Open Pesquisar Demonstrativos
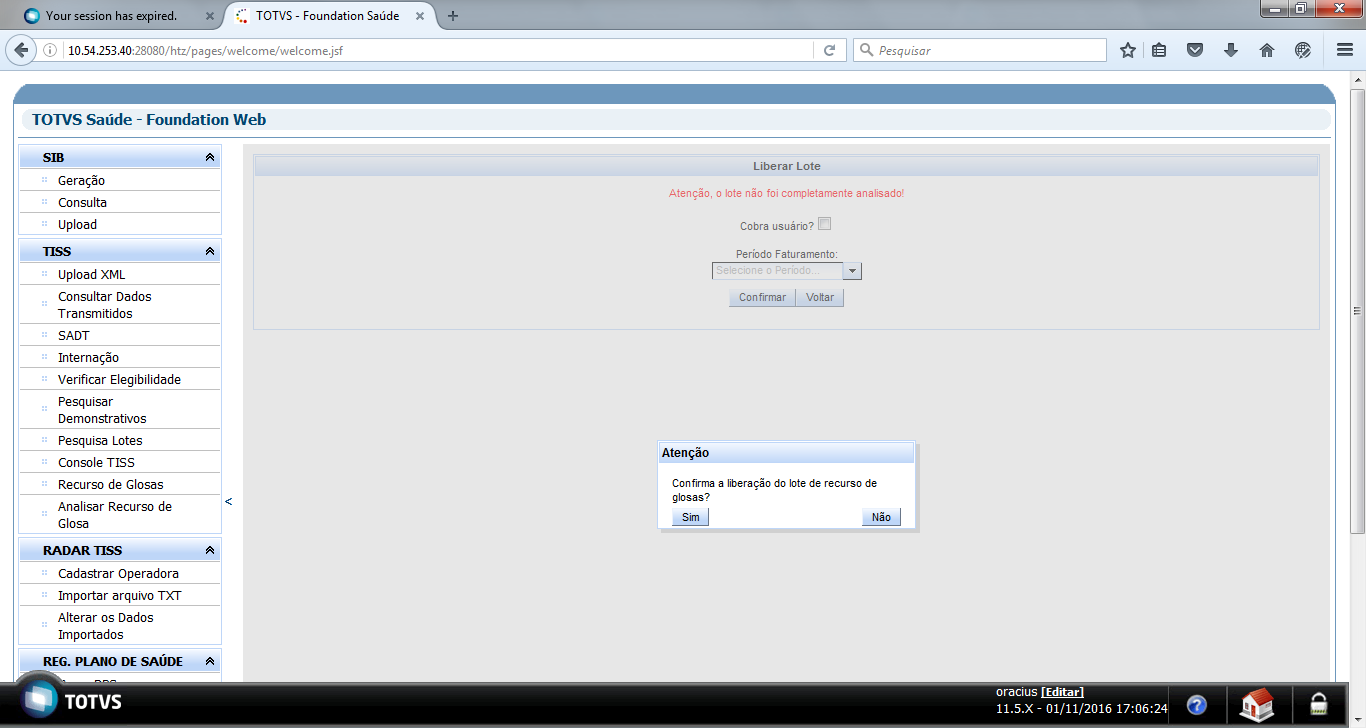Image resolution: width=1366 pixels, height=728 pixels. pyautogui.click(x=102, y=410)
